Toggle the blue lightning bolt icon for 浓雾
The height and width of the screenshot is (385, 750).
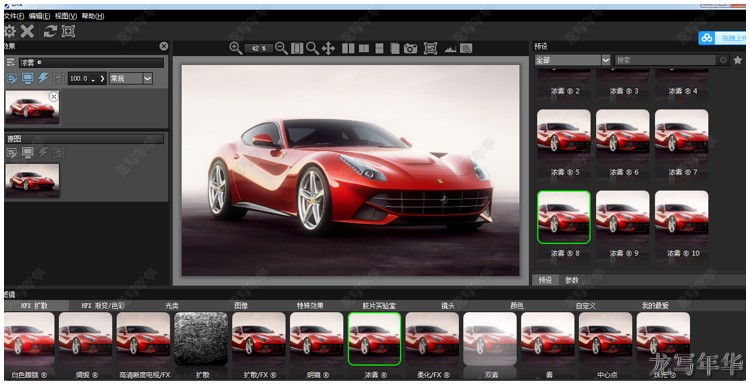click(43, 78)
